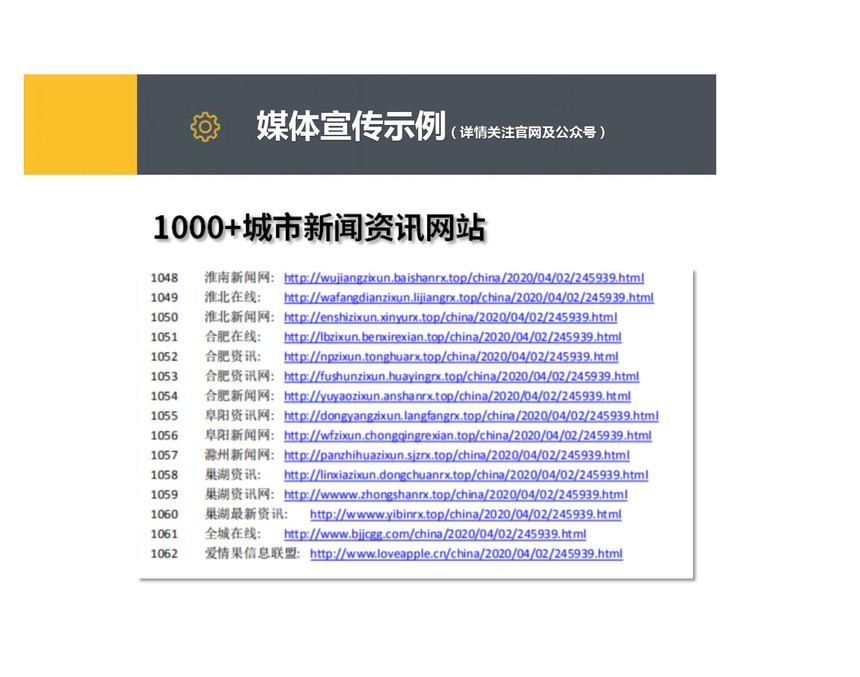
Task: Click row number 1050
Action: pos(165,318)
